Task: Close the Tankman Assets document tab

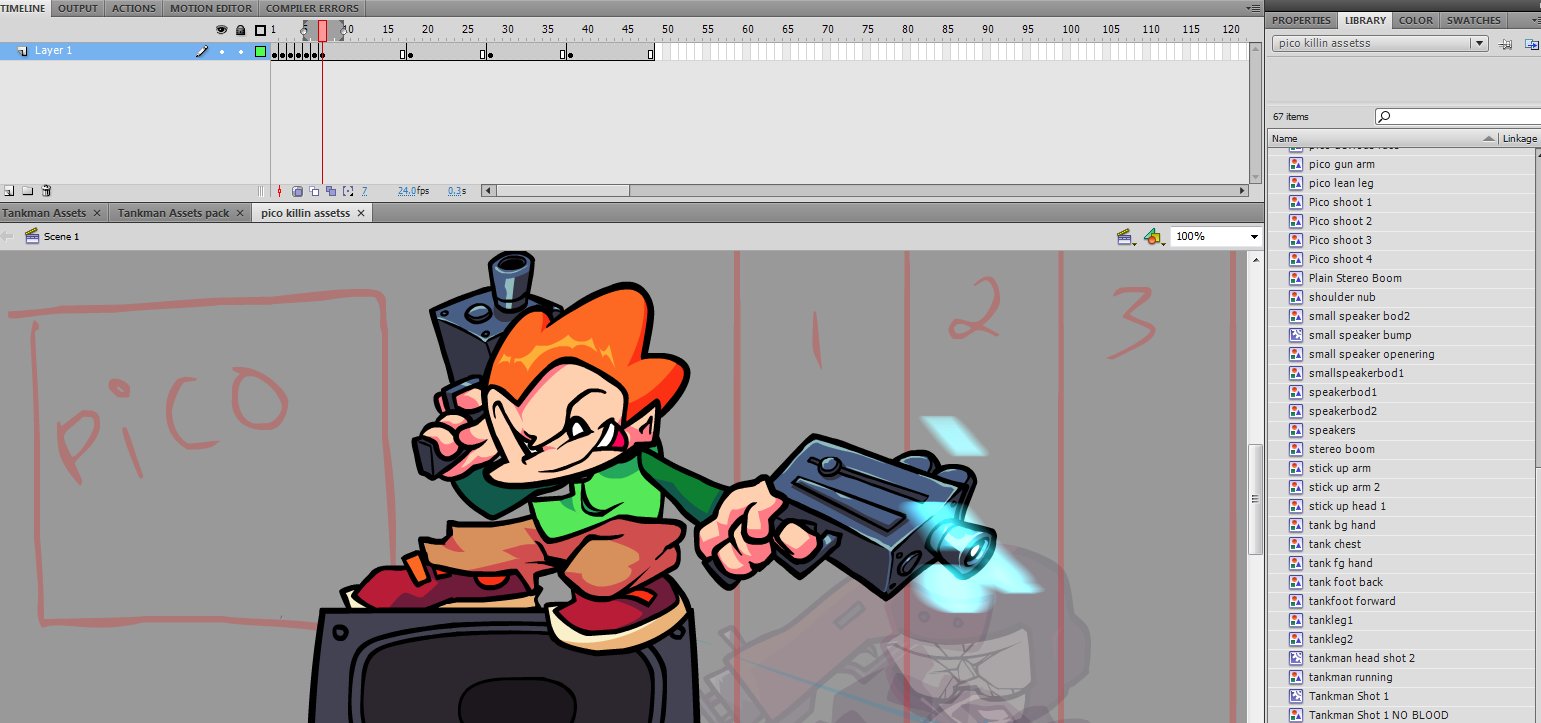Action: (97, 213)
